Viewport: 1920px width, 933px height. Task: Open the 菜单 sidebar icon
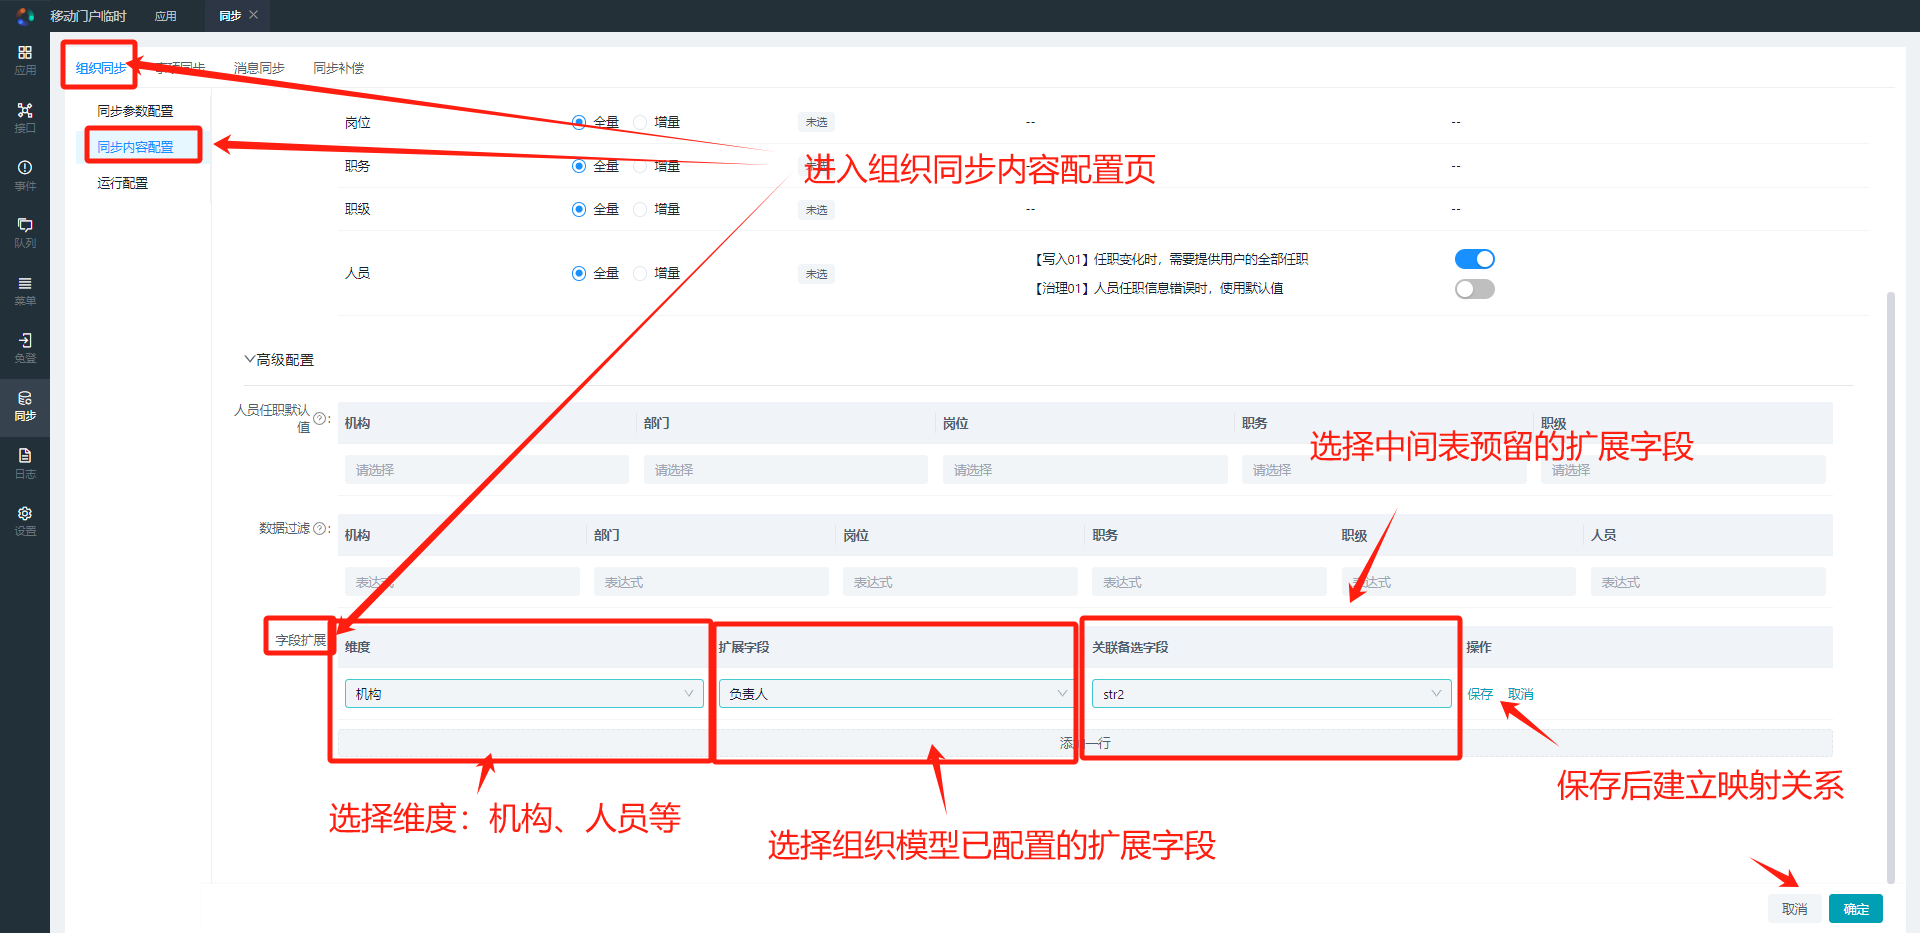pyautogui.click(x=25, y=290)
